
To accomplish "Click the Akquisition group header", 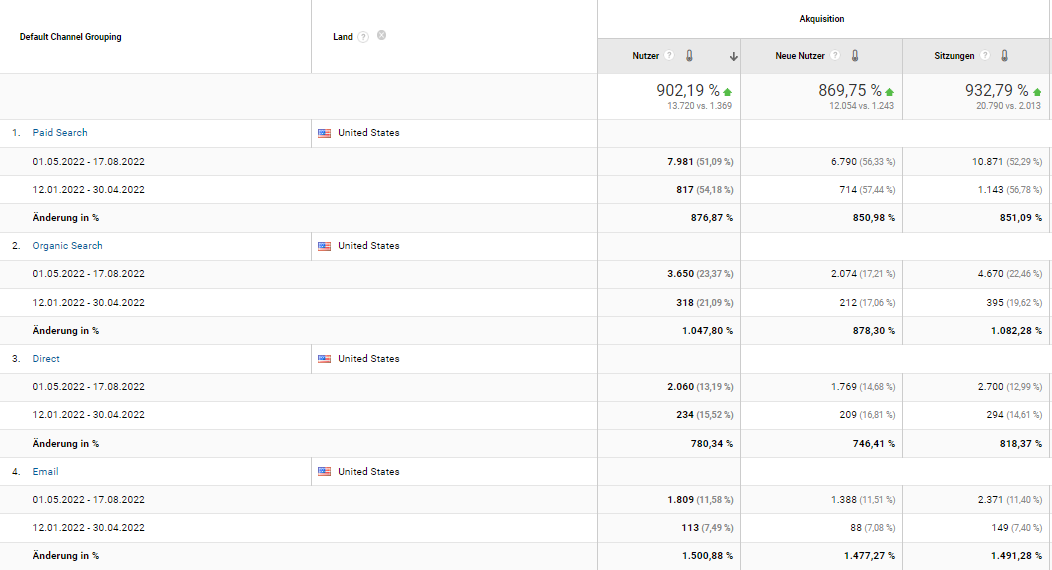I will (822, 19).
